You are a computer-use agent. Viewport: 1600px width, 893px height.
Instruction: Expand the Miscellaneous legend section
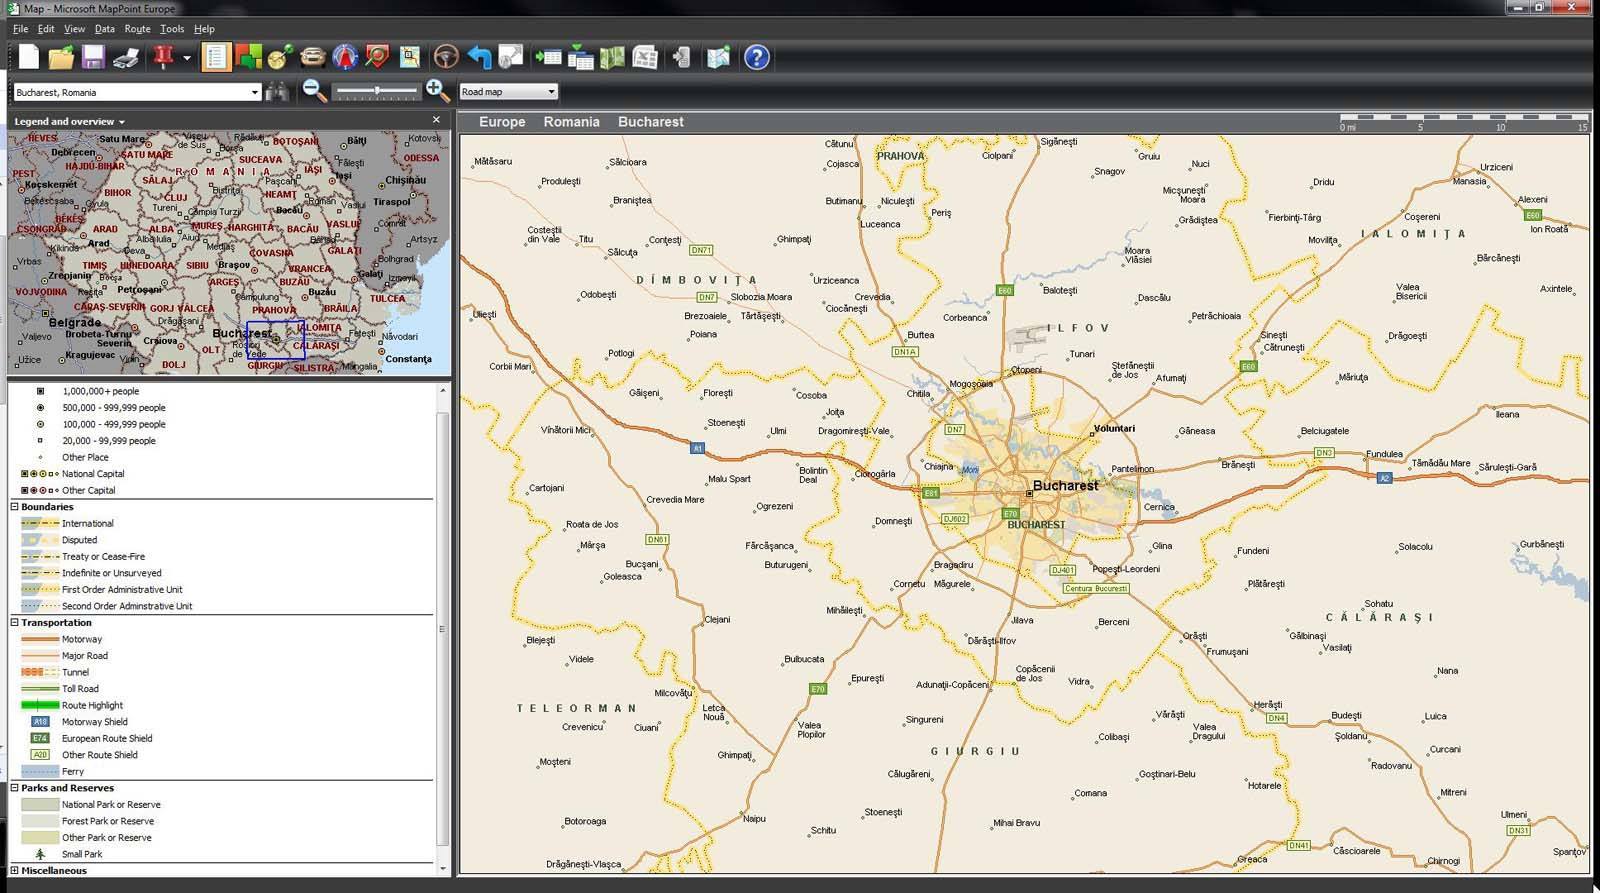tap(15, 871)
